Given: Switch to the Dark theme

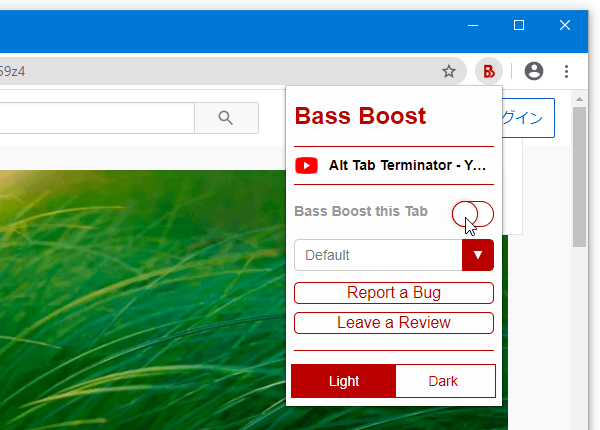Looking at the screenshot, I should click(445, 381).
